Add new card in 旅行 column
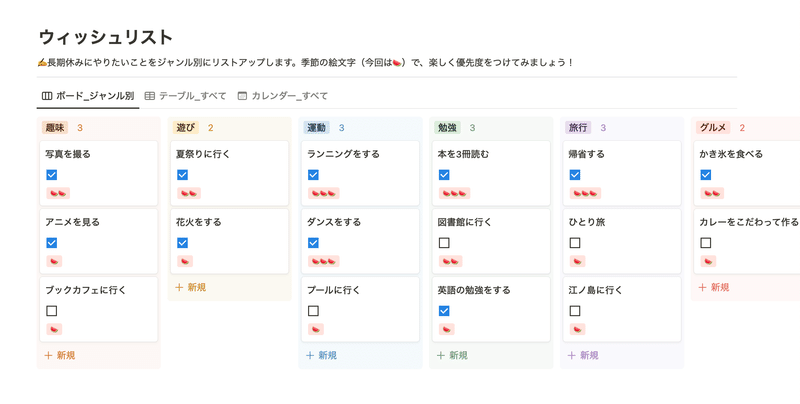The image size is (800, 404). pos(583,356)
